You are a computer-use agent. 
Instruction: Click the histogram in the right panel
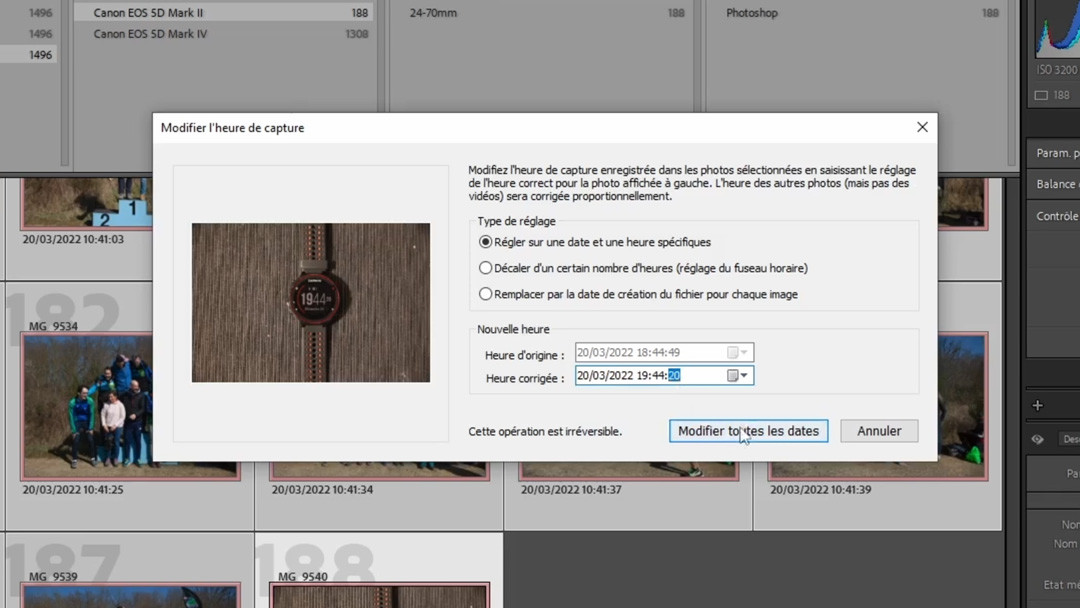[x=1057, y=29]
